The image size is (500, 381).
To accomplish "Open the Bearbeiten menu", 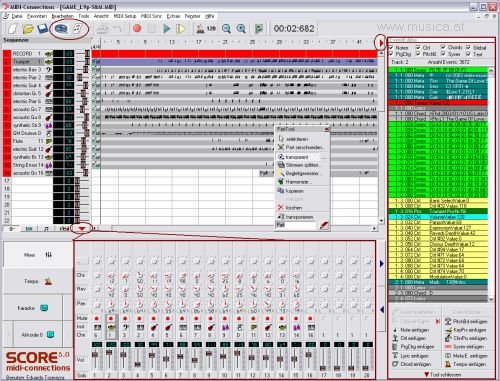I will (62, 16).
